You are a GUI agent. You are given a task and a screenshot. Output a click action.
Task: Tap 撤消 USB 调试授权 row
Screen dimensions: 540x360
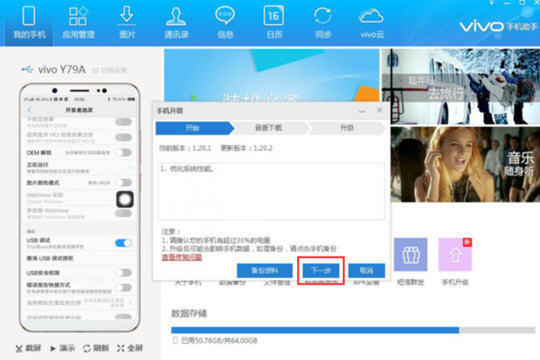pos(79,258)
